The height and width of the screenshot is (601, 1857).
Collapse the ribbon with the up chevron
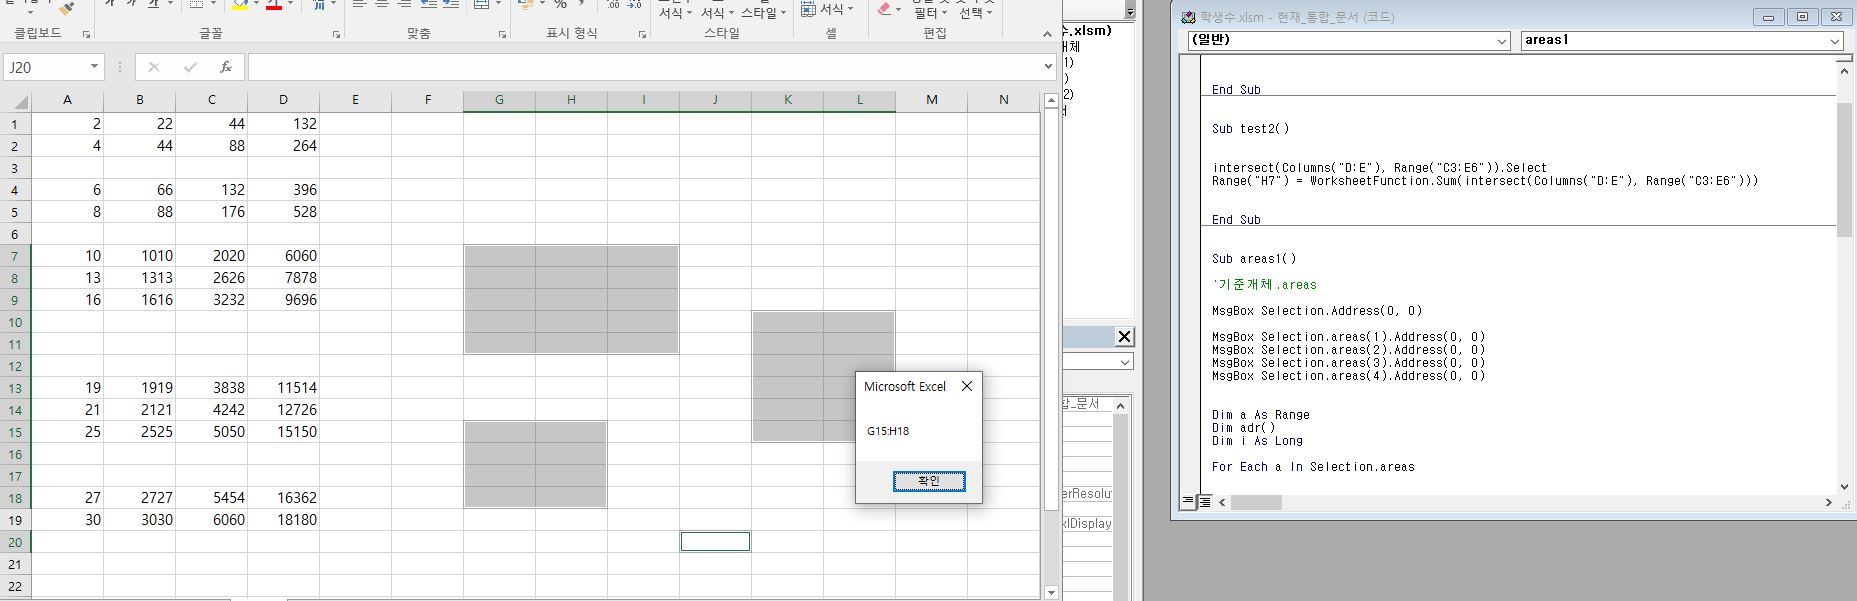point(1047,34)
